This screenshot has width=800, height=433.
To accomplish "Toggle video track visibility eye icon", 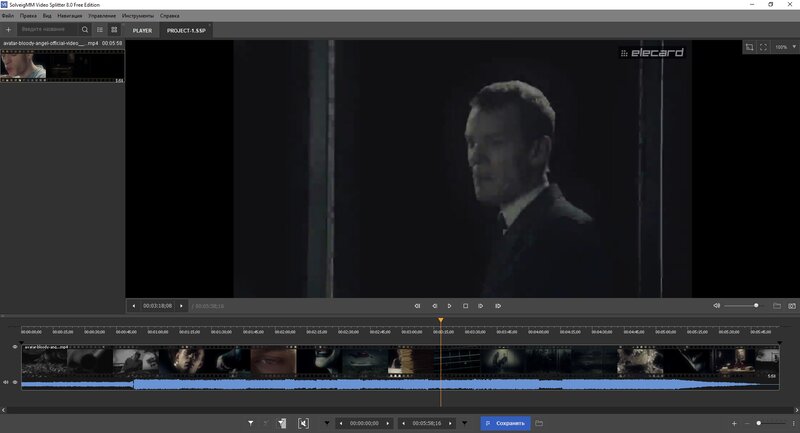I will pos(15,347).
